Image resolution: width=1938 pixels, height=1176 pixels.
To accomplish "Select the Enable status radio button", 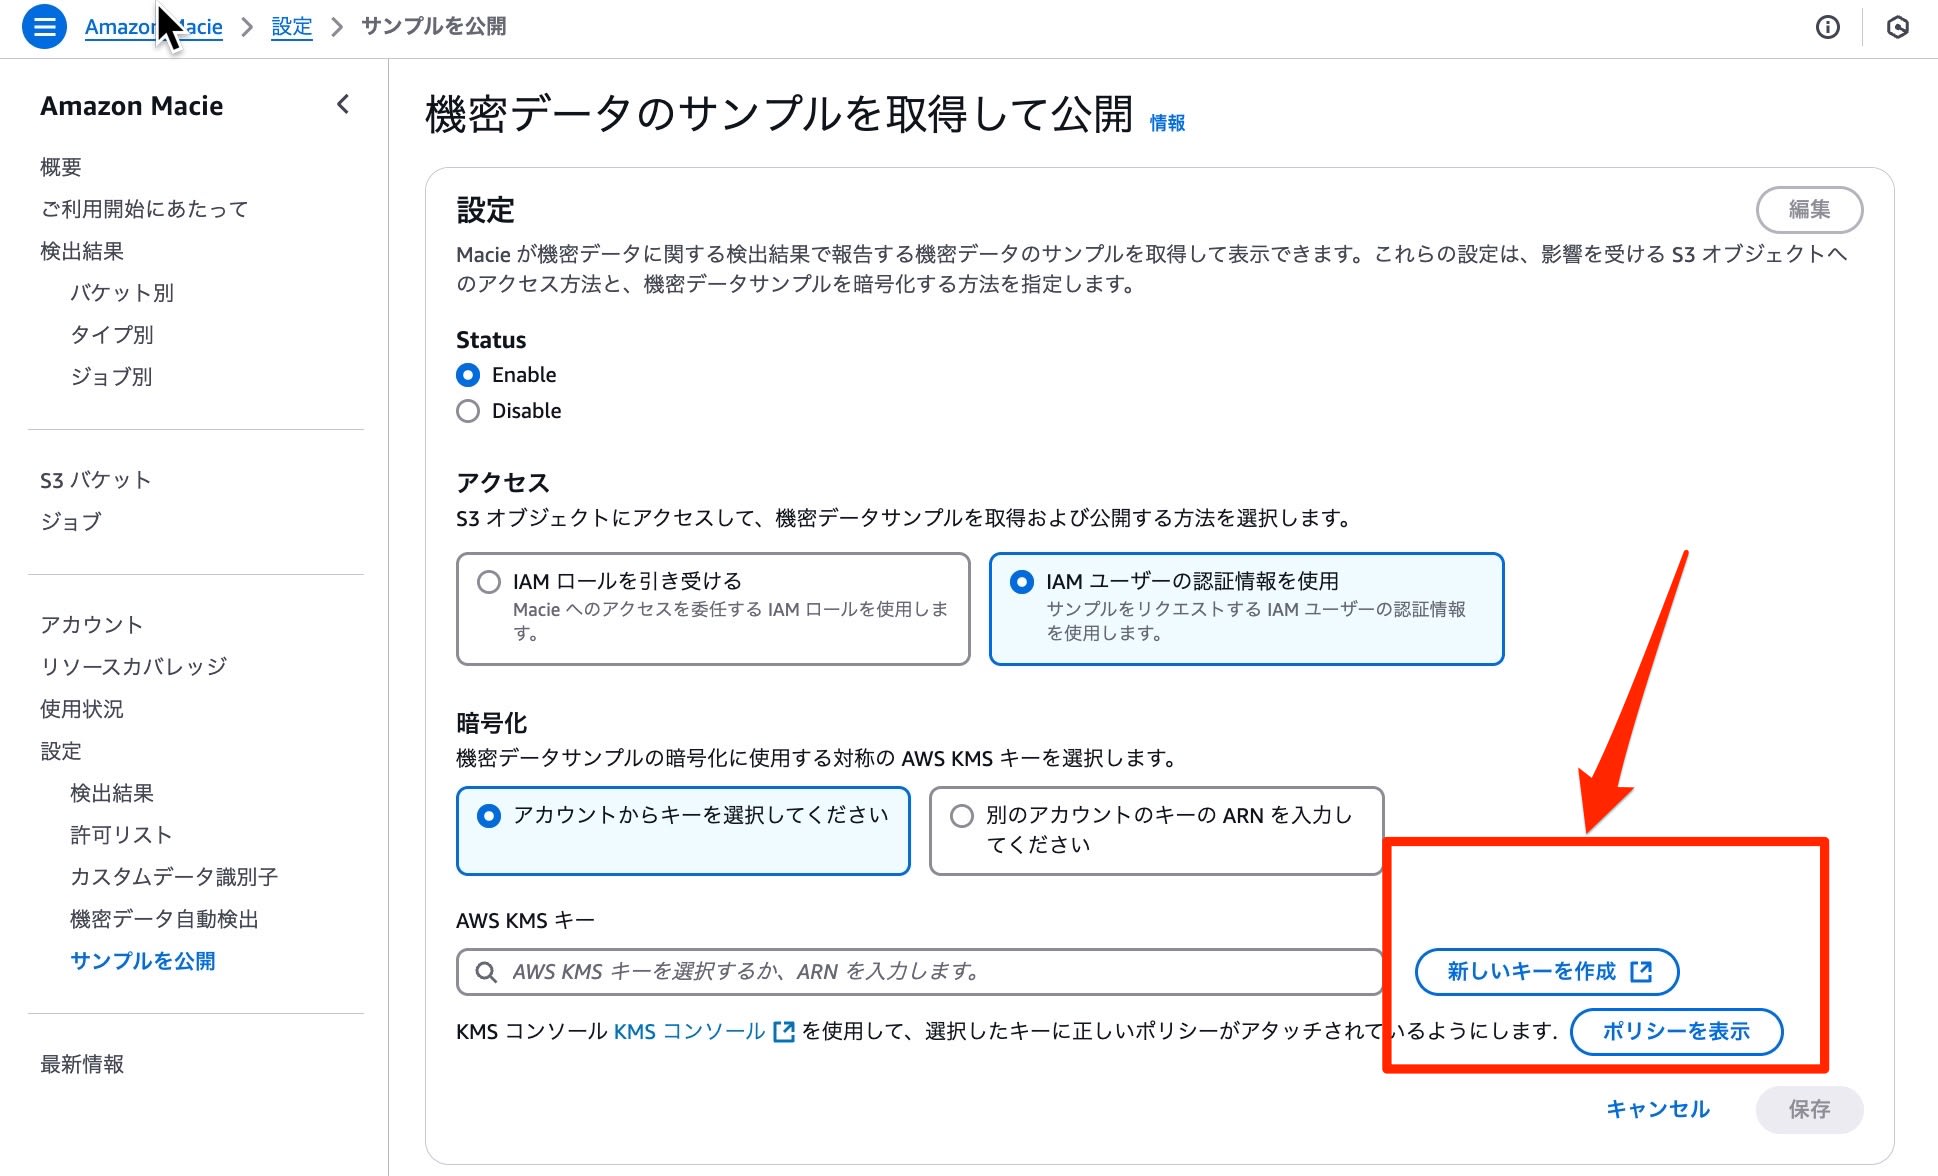I will [x=468, y=375].
